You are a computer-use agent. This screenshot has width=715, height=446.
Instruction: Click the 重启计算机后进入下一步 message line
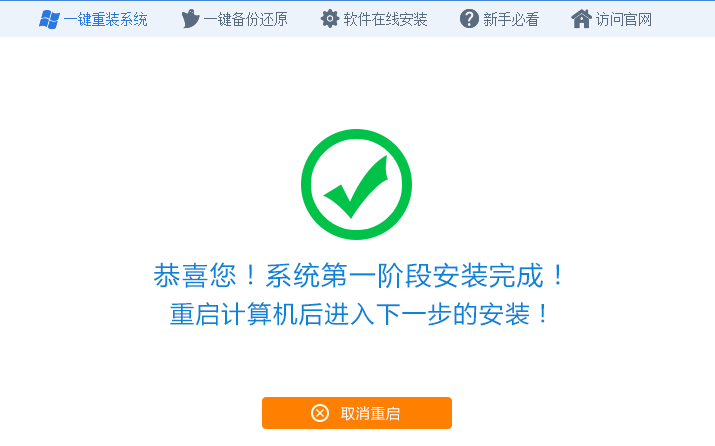tap(359, 314)
